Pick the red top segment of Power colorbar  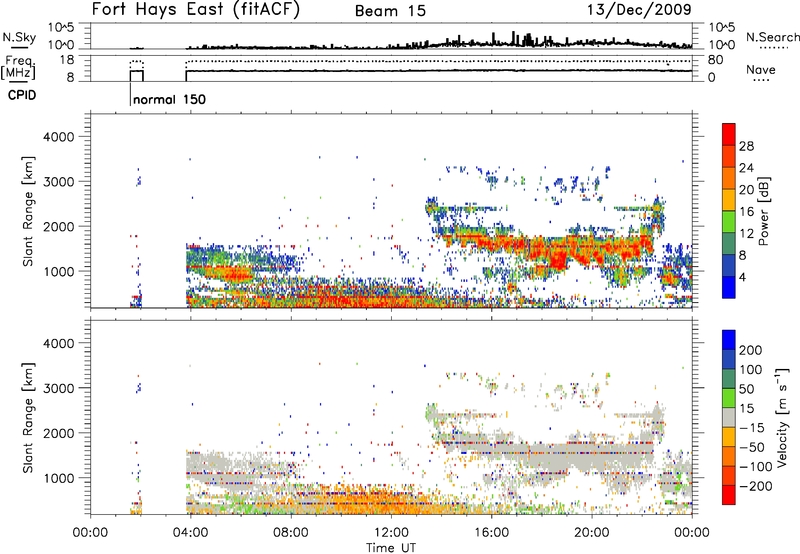point(729,134)
